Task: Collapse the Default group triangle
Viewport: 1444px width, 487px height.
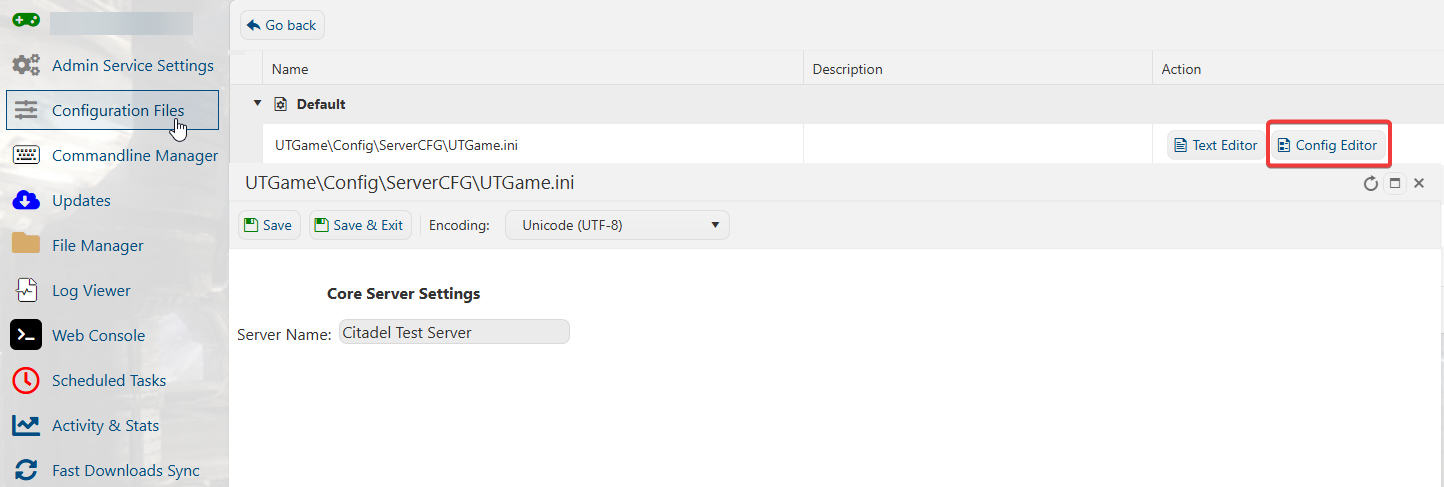Action: [x=257, y=103]
